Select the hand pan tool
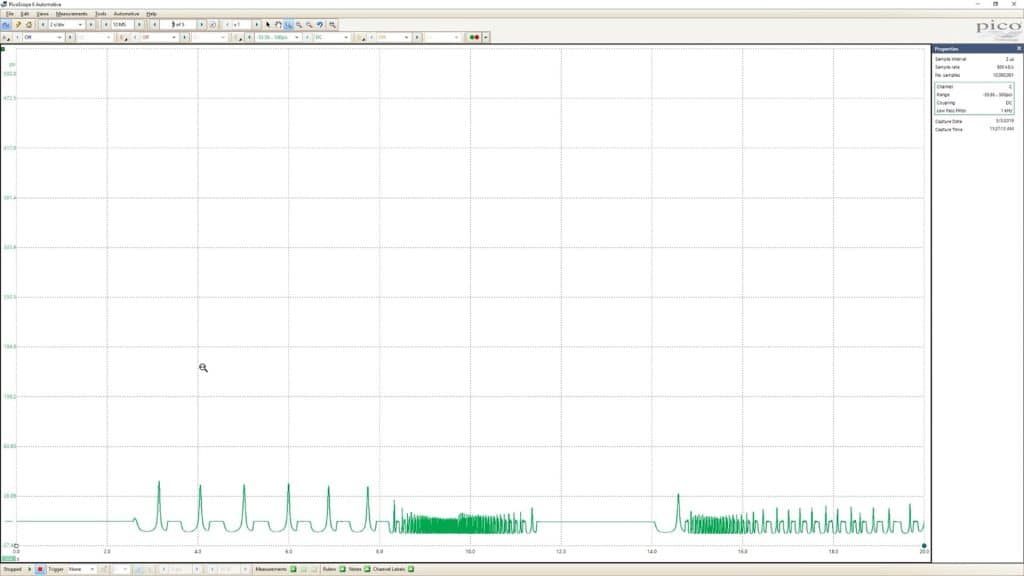The height and width of the screenshot is (576, 1024). [x=278, y=25]
